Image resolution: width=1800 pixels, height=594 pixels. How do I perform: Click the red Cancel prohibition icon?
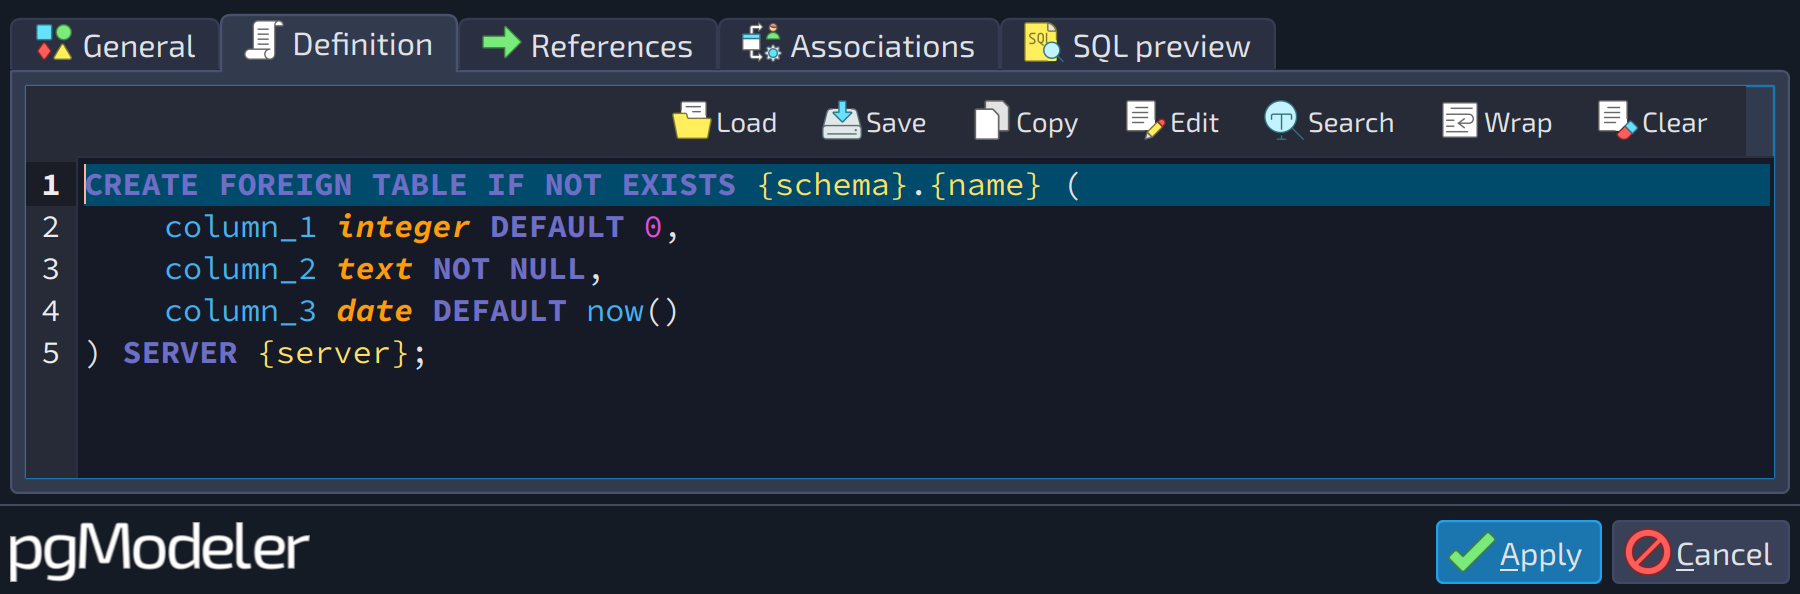click(1647, 552)
